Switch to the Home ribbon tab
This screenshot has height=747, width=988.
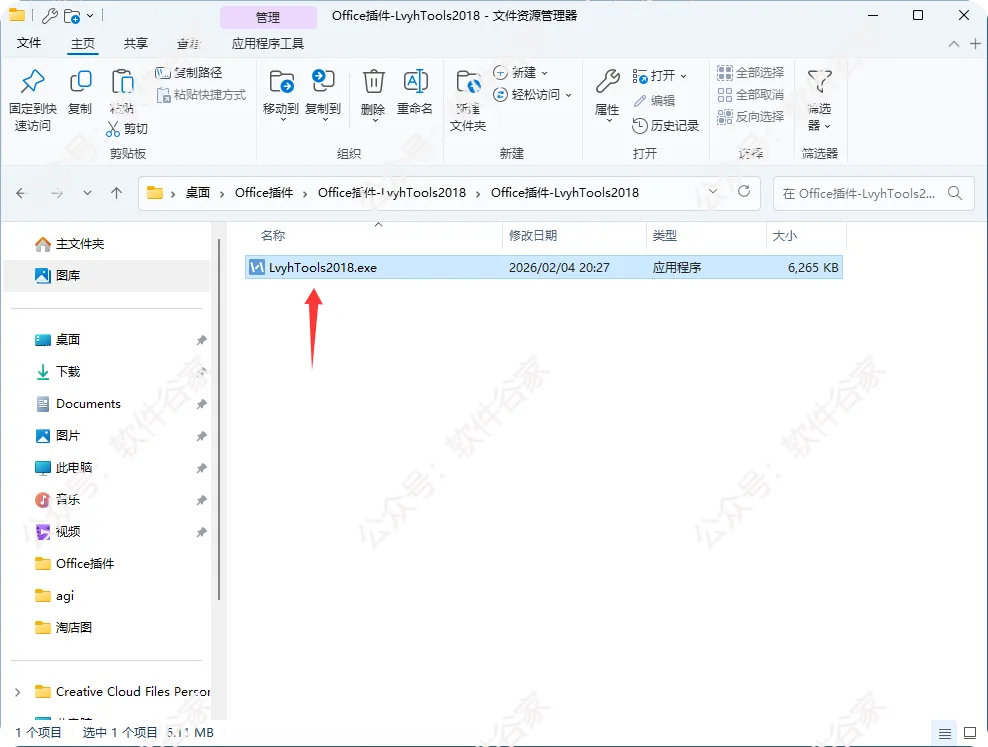pyautogui.click(x=83, y=43)
